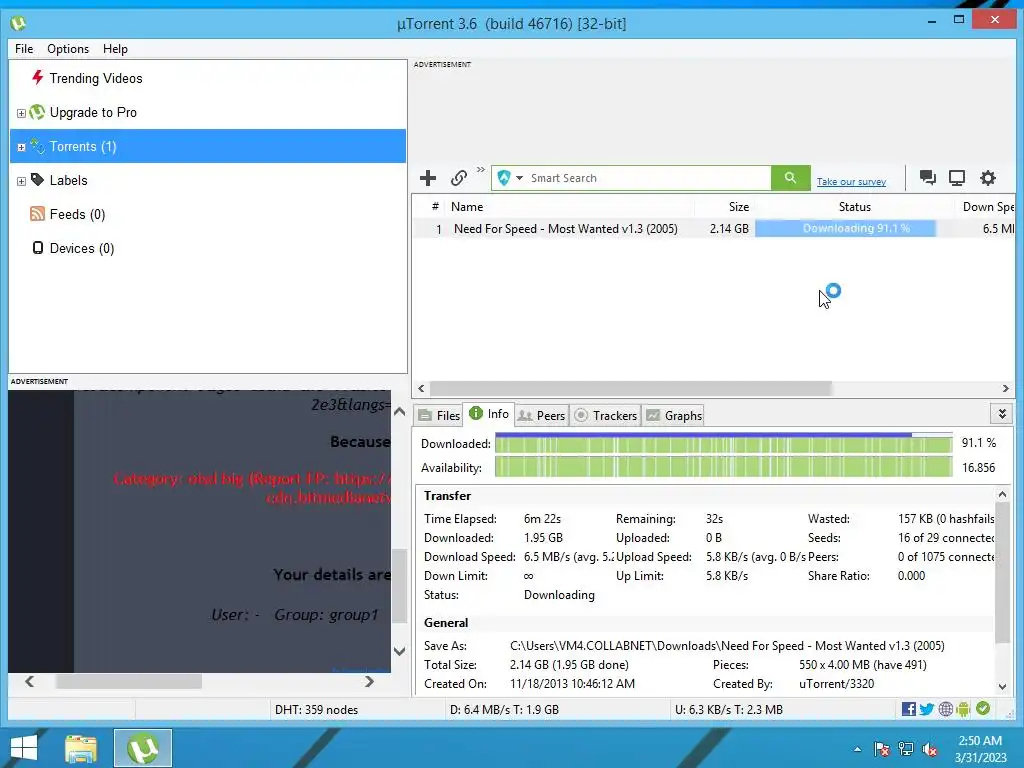Click advertisement pane scroll right arrow
Image resolution: width=1024 pixels, height=768 pixels.
[370, 682]
